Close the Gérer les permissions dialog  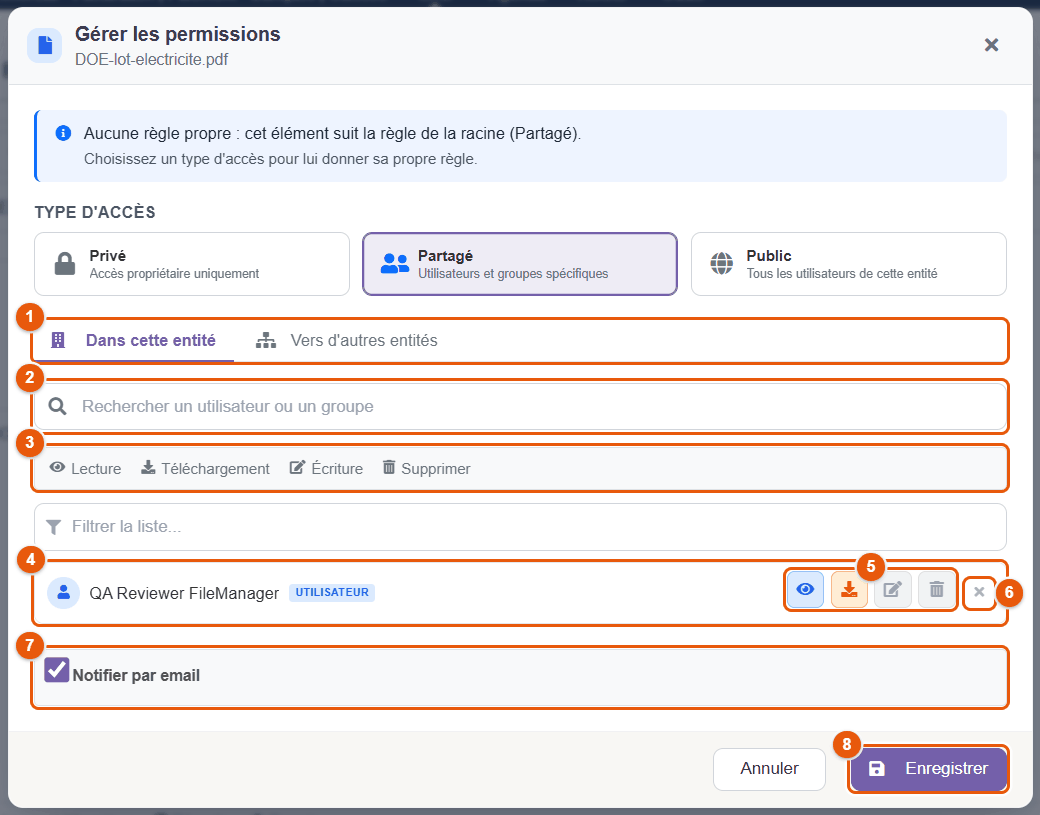tap(991, 44)
